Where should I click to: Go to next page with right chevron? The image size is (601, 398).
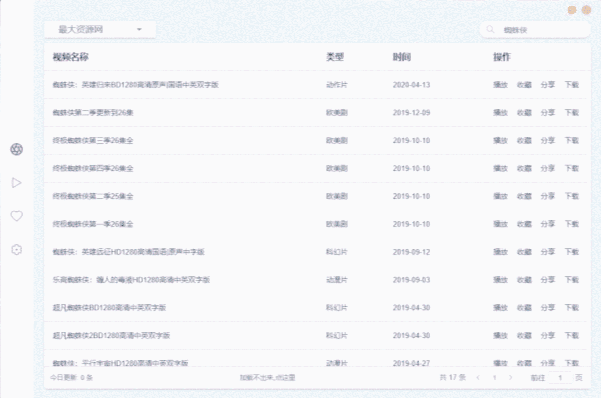[x=511, y=378]
